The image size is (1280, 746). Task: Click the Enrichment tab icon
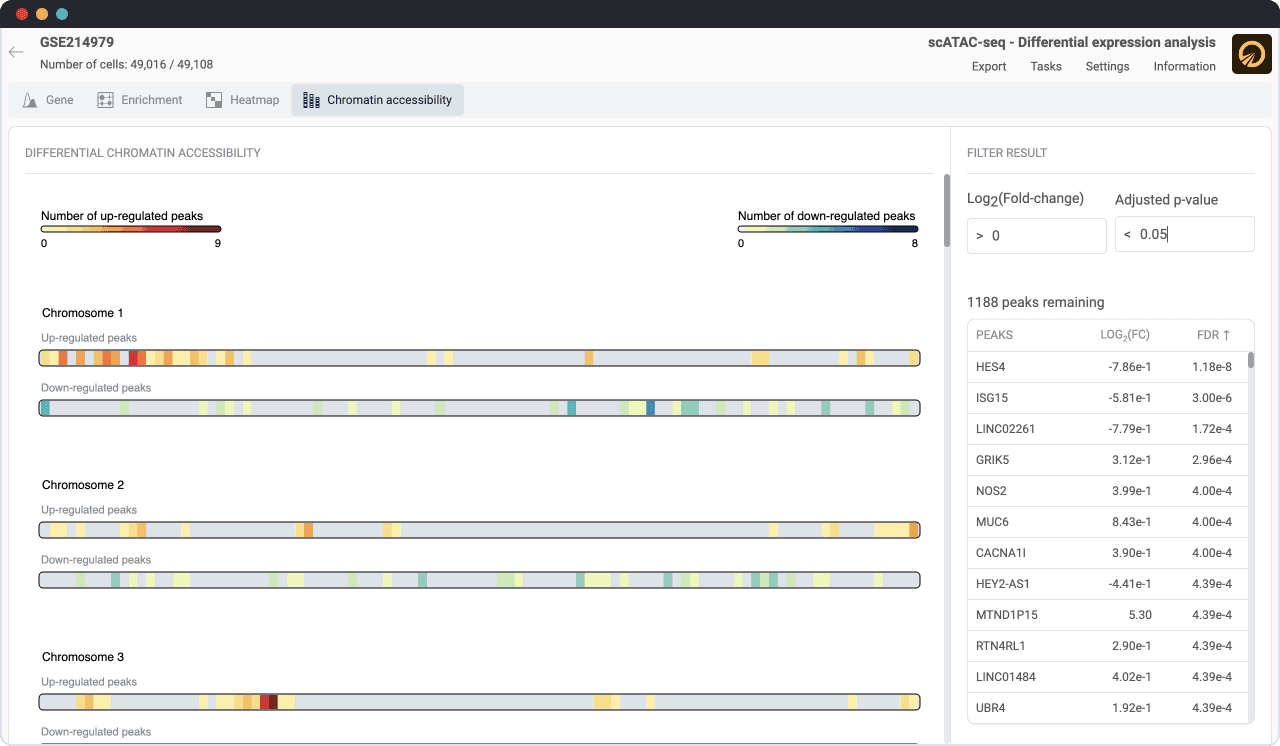point(105,100)
